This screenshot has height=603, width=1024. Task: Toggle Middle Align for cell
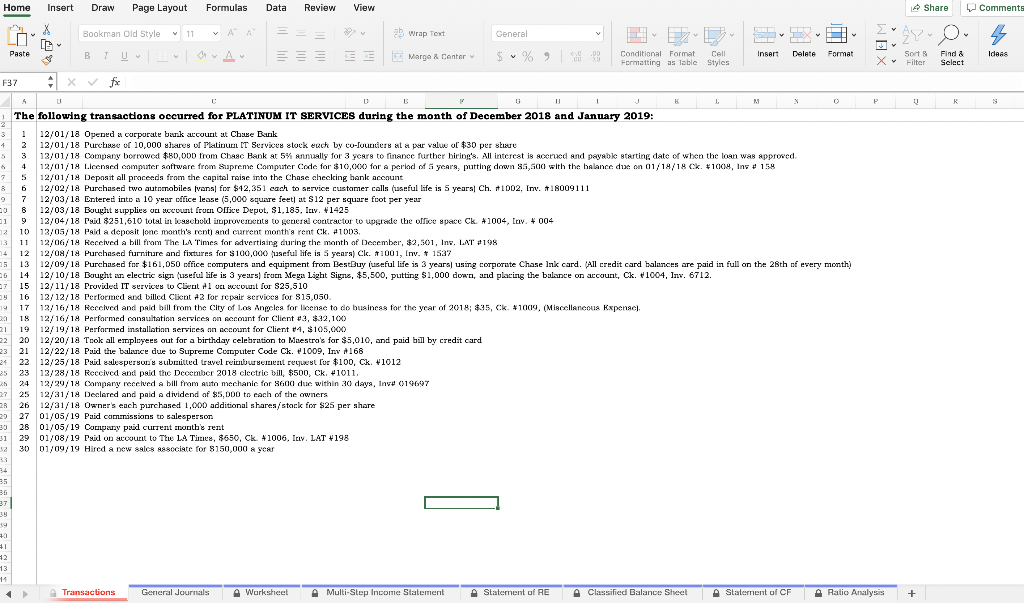point(301,33)
